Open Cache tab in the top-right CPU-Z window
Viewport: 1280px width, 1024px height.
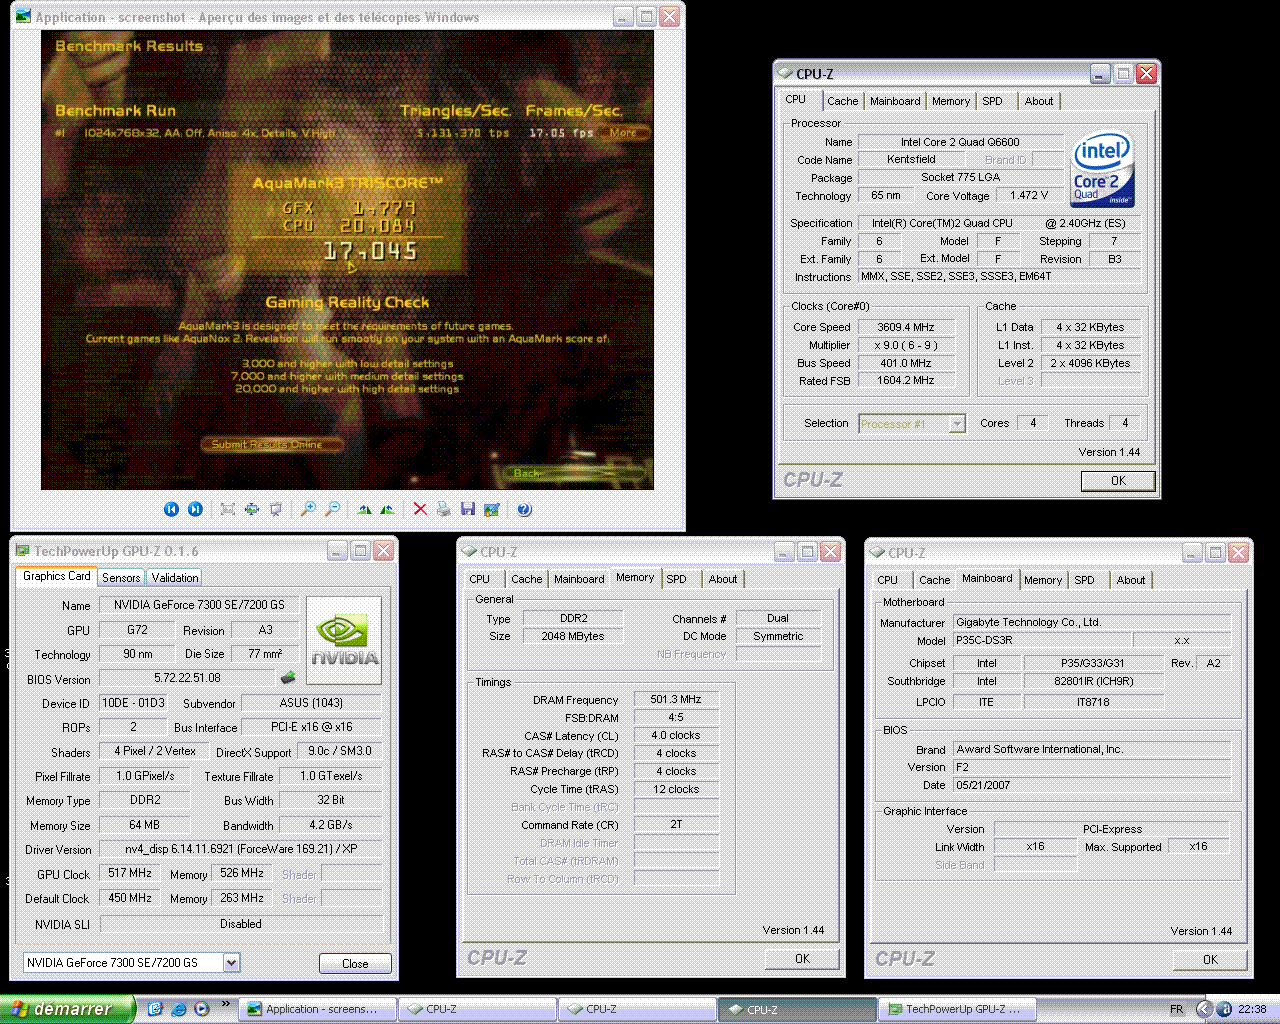coord(842,101)
